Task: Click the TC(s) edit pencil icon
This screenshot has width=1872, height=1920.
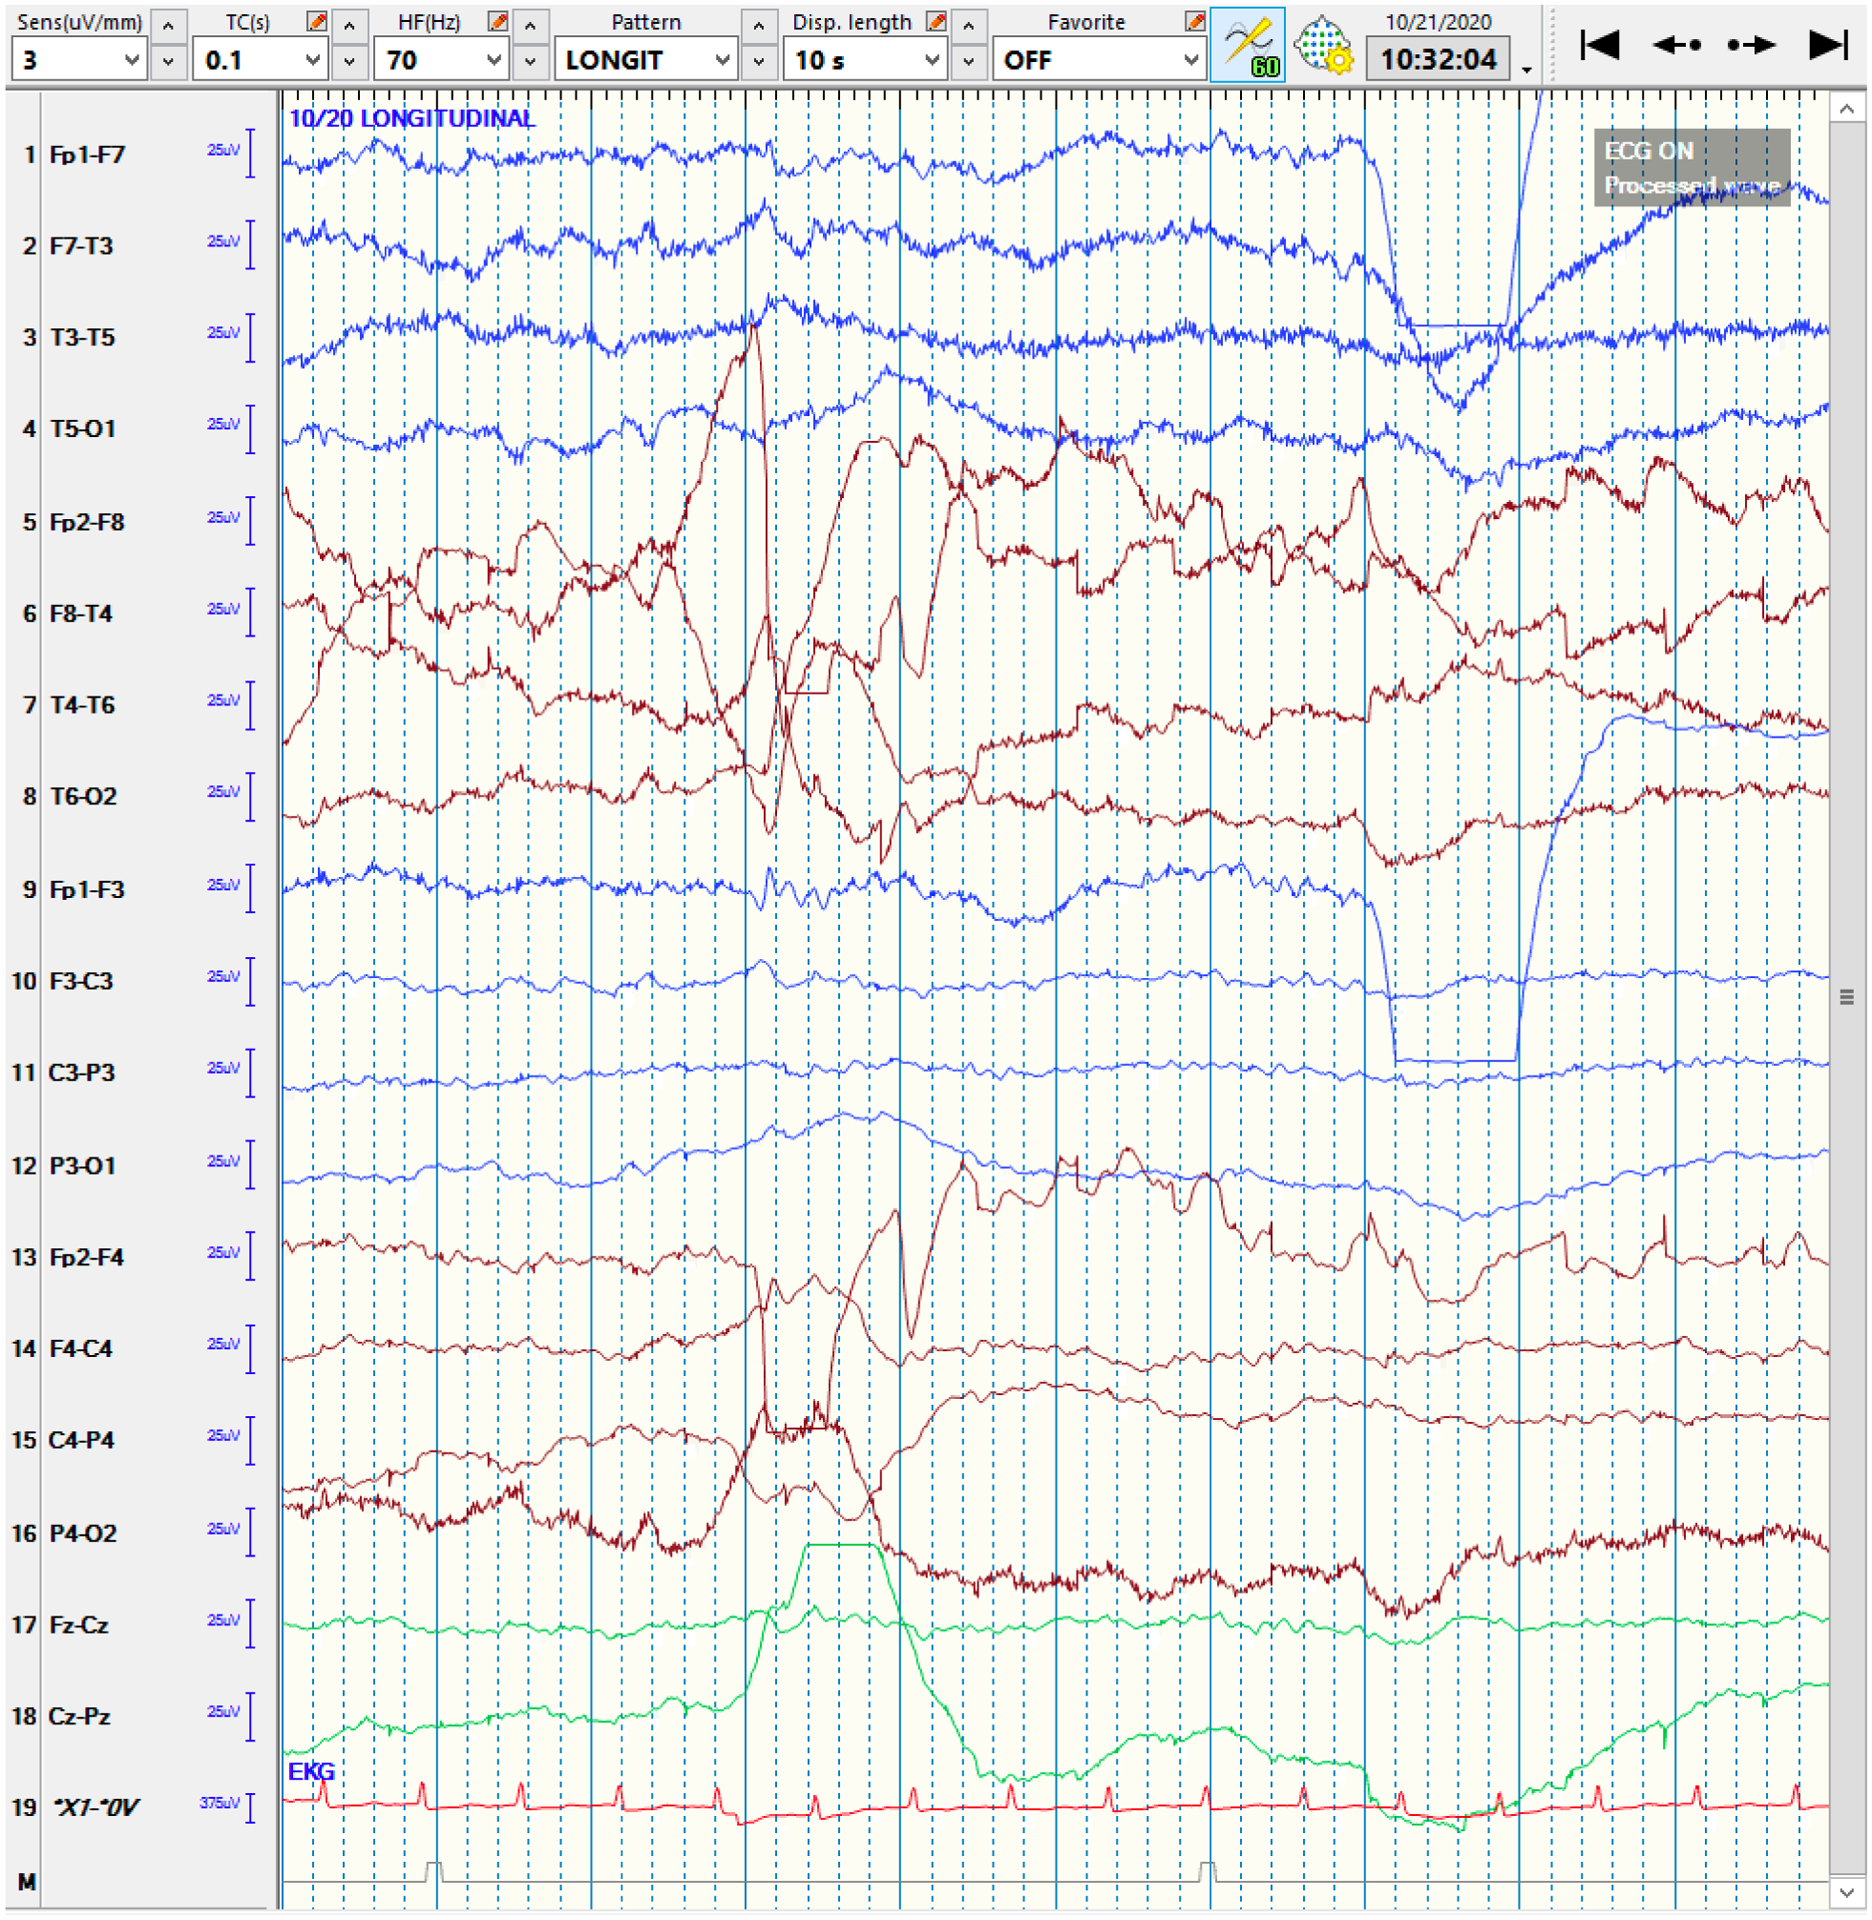Action: point(316,21)
